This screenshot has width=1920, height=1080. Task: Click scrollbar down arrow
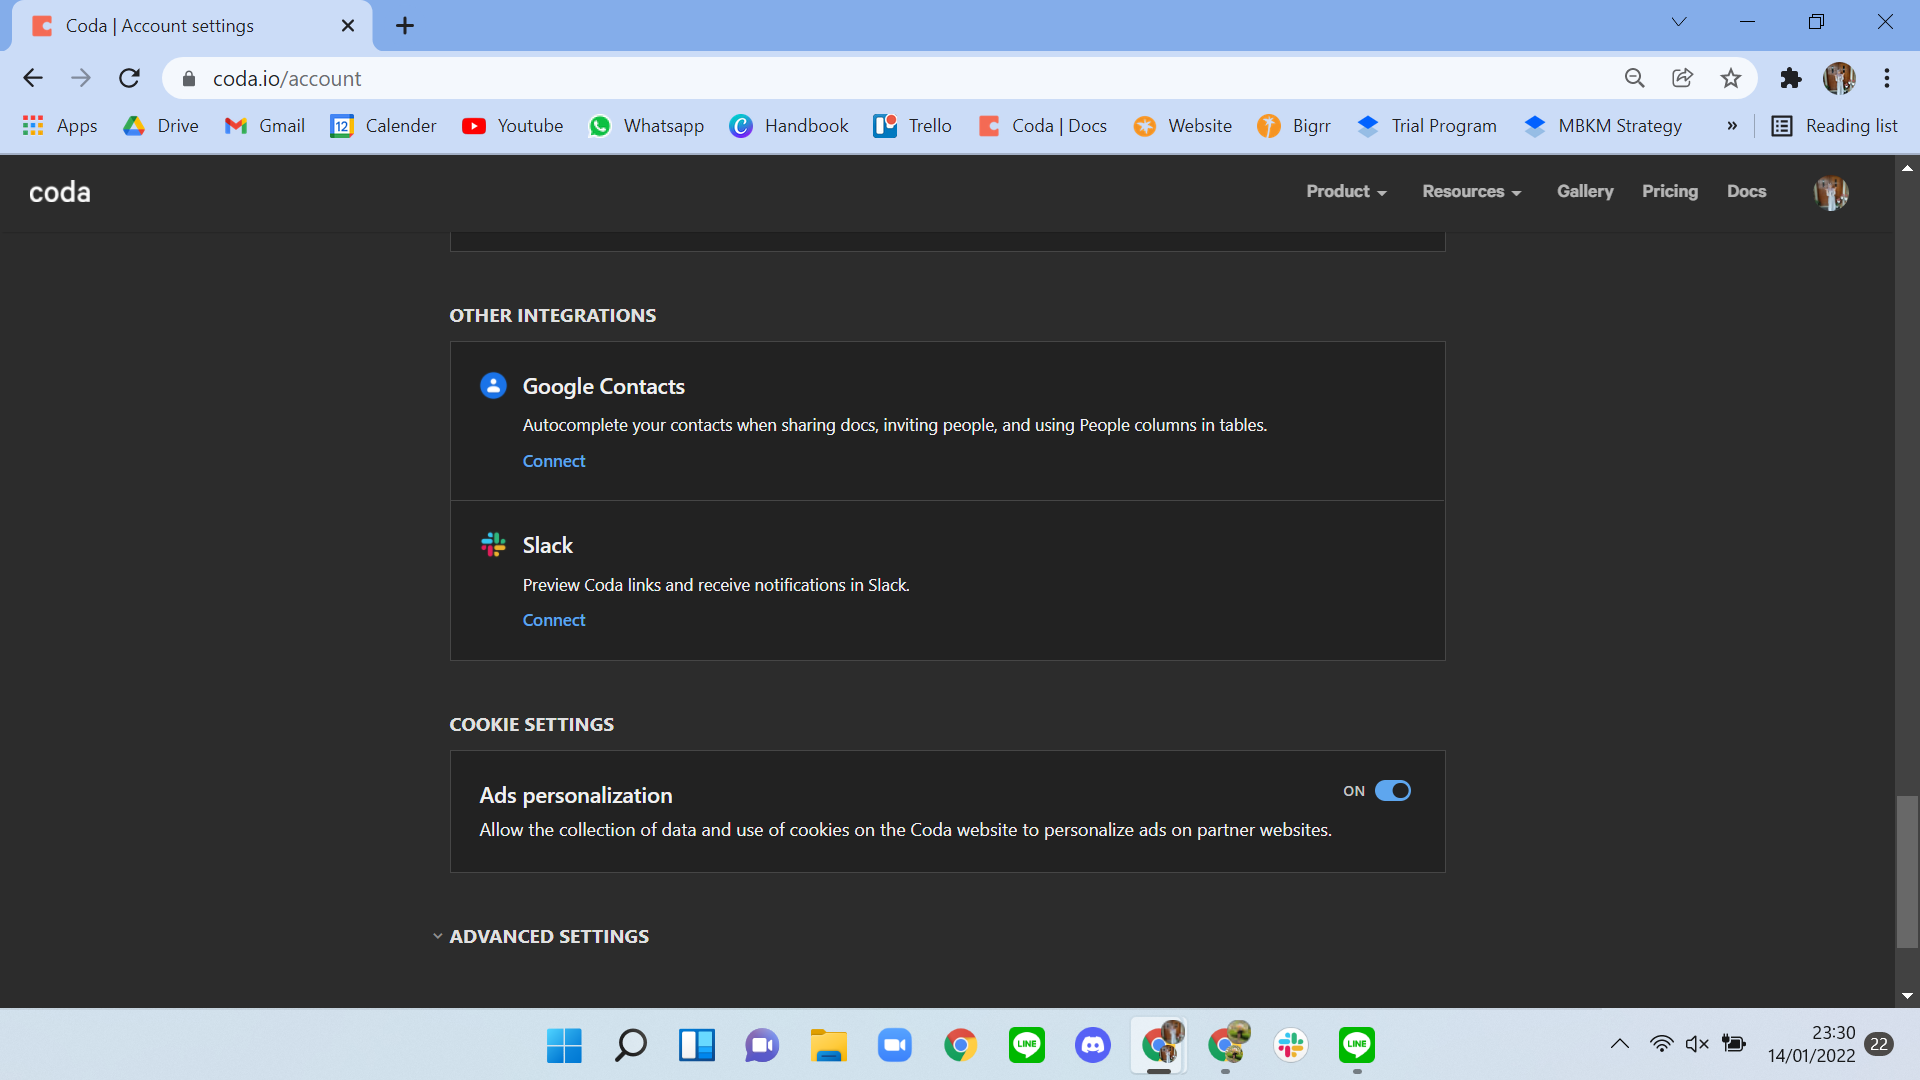[x=1907, y=996]
